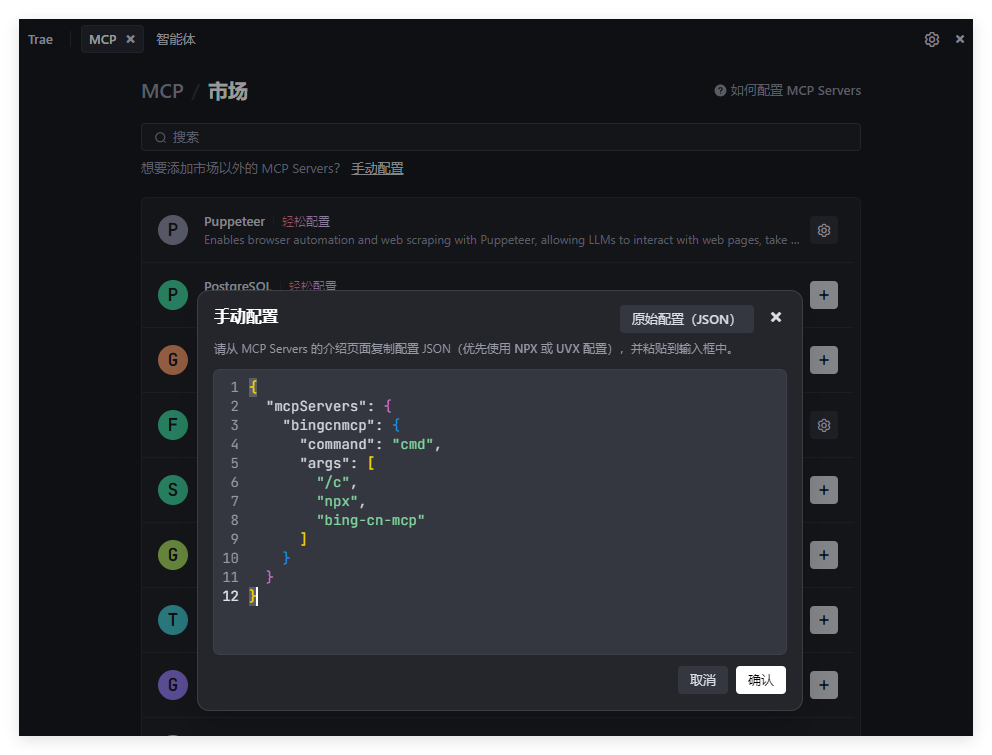992x755 pixels.
Task: Switch to the 智能体 tab
Action: tap(176, 39)
